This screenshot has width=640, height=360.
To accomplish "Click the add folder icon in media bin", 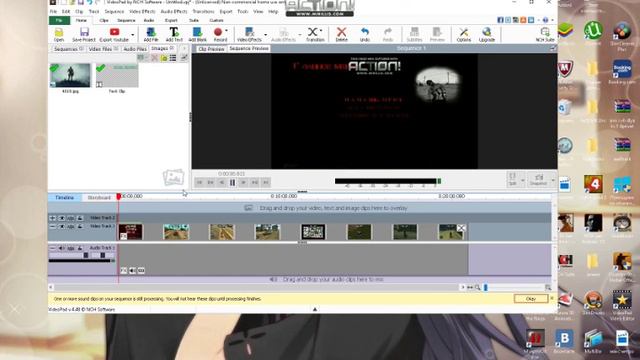I will coord(164,58).
